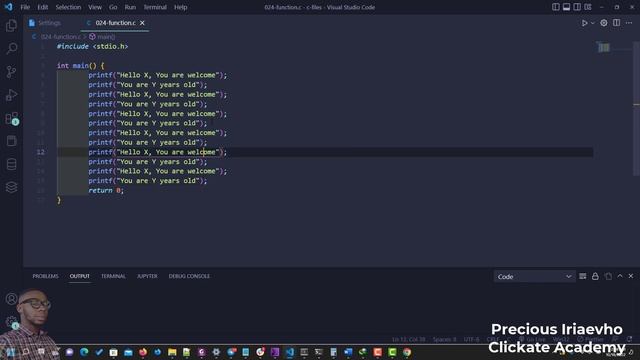Open the Help menu
This screenshot has width=640, height=360.
180,7
